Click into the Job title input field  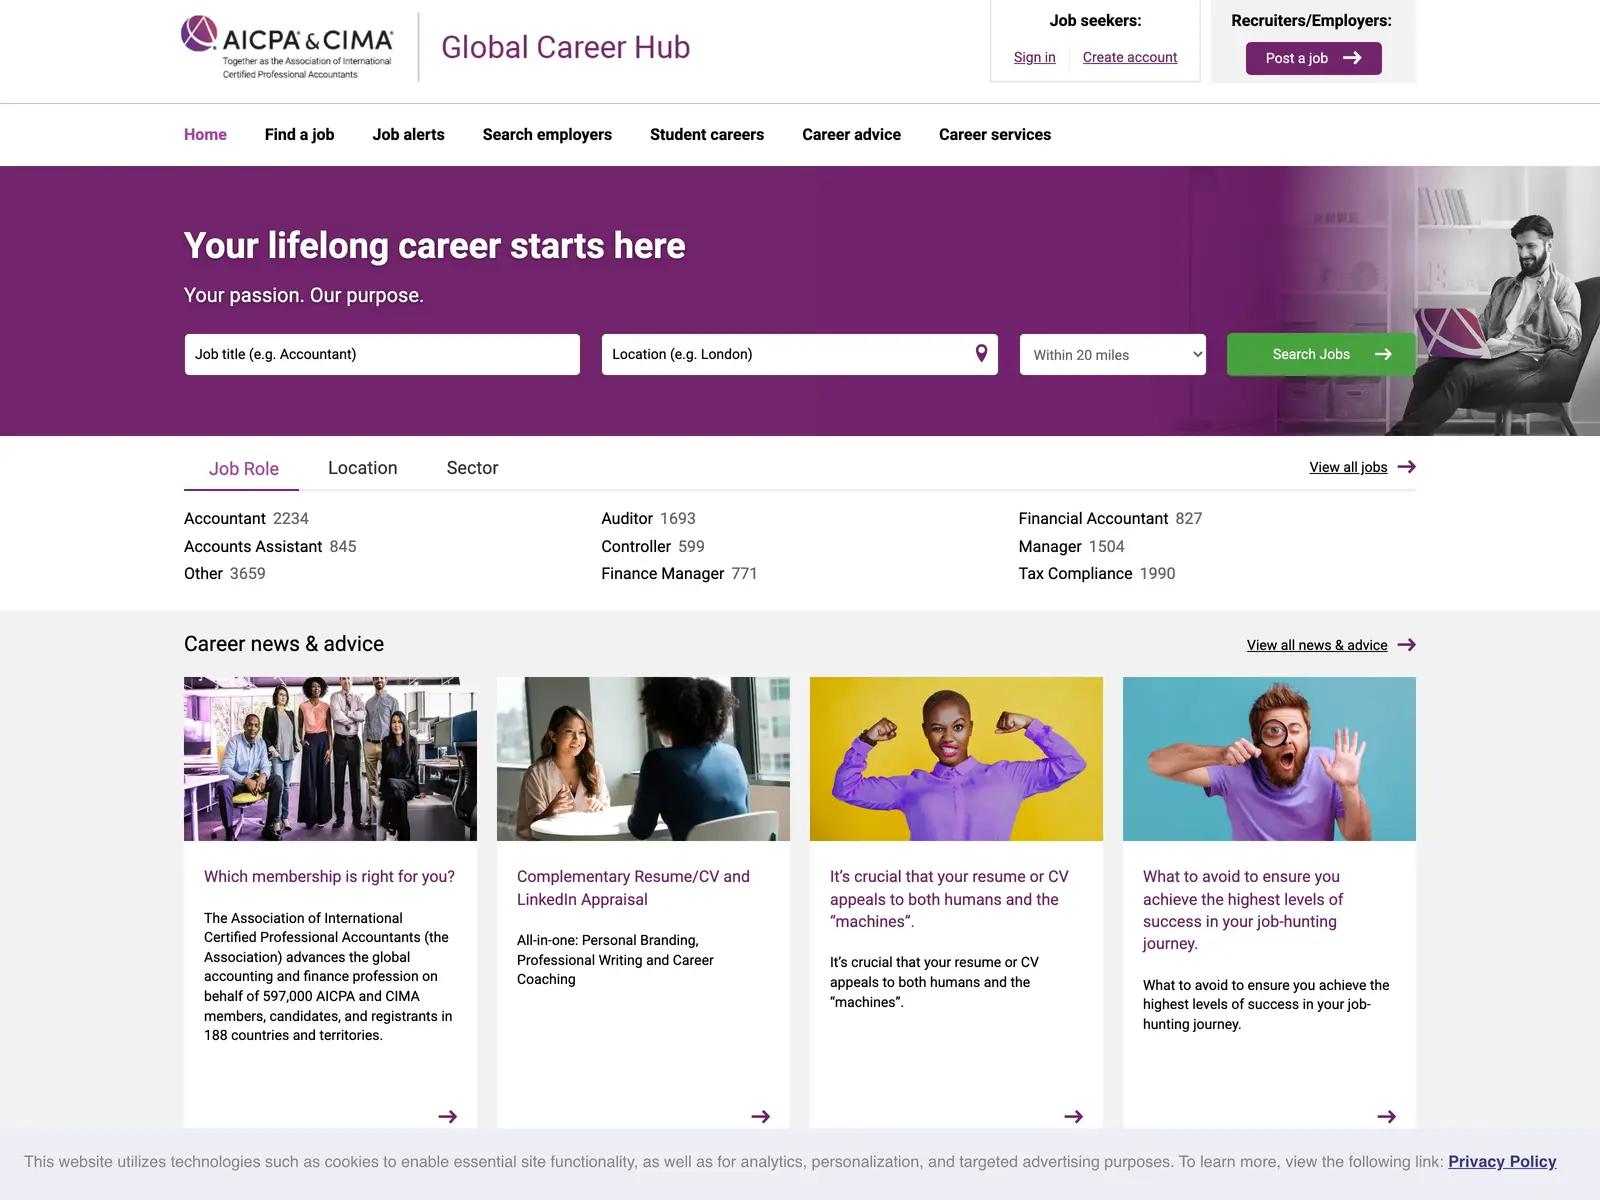382,354
